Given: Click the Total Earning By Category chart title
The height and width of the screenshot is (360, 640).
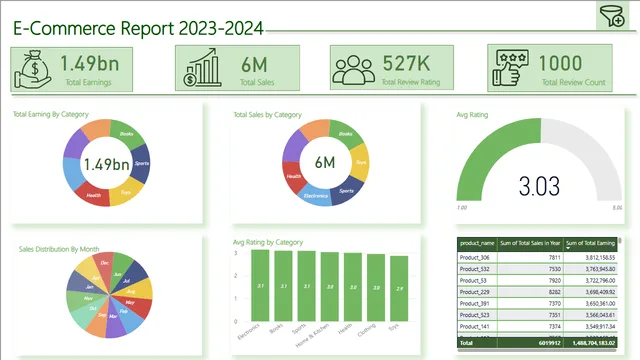Looking at the screenshot, I should click(x=51, y=114).
